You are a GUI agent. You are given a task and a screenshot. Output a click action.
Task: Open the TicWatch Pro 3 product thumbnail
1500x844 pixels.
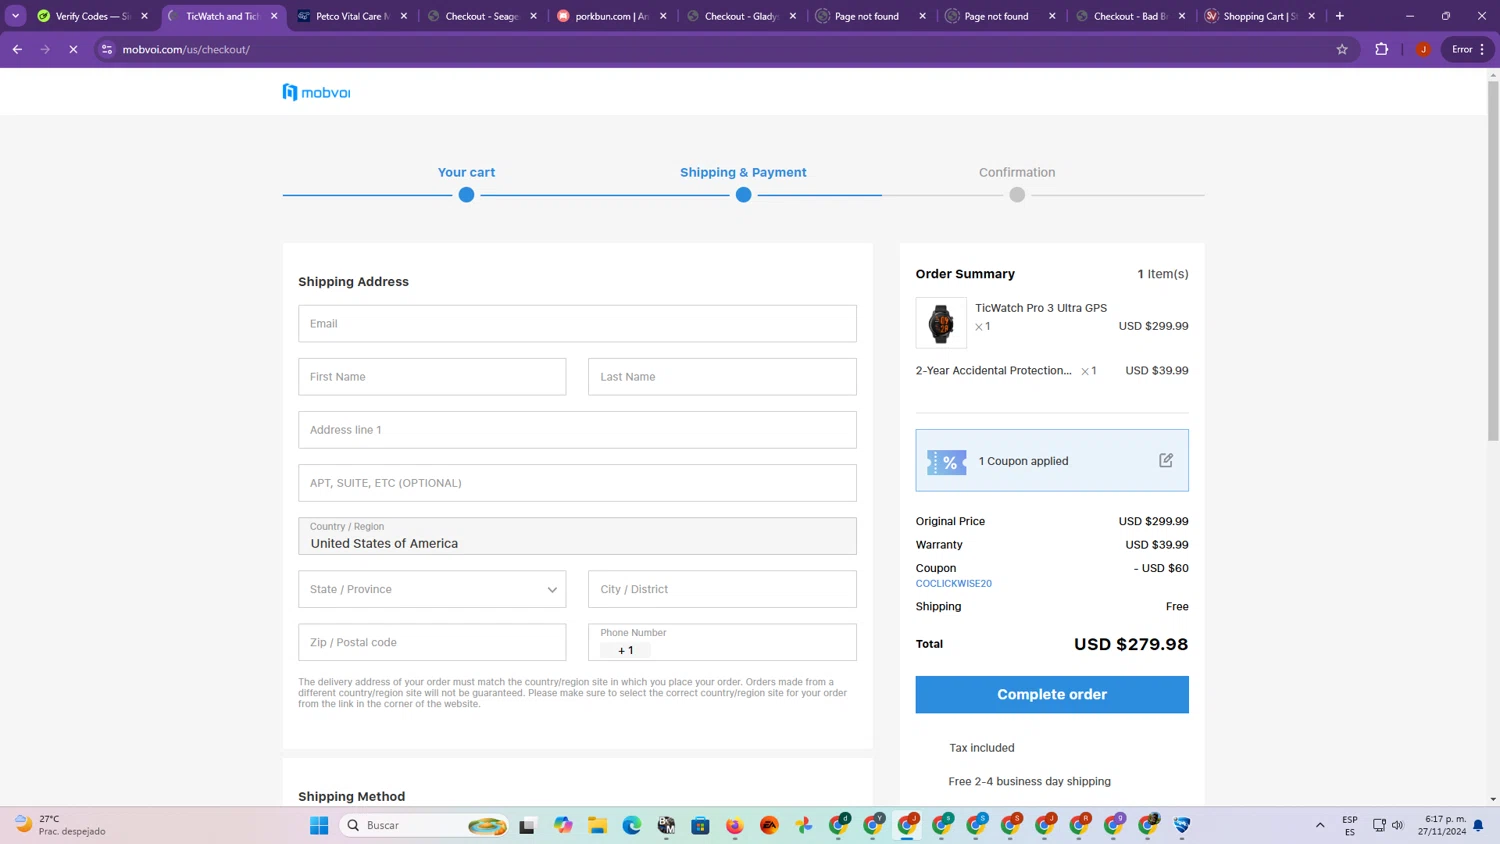941,323
